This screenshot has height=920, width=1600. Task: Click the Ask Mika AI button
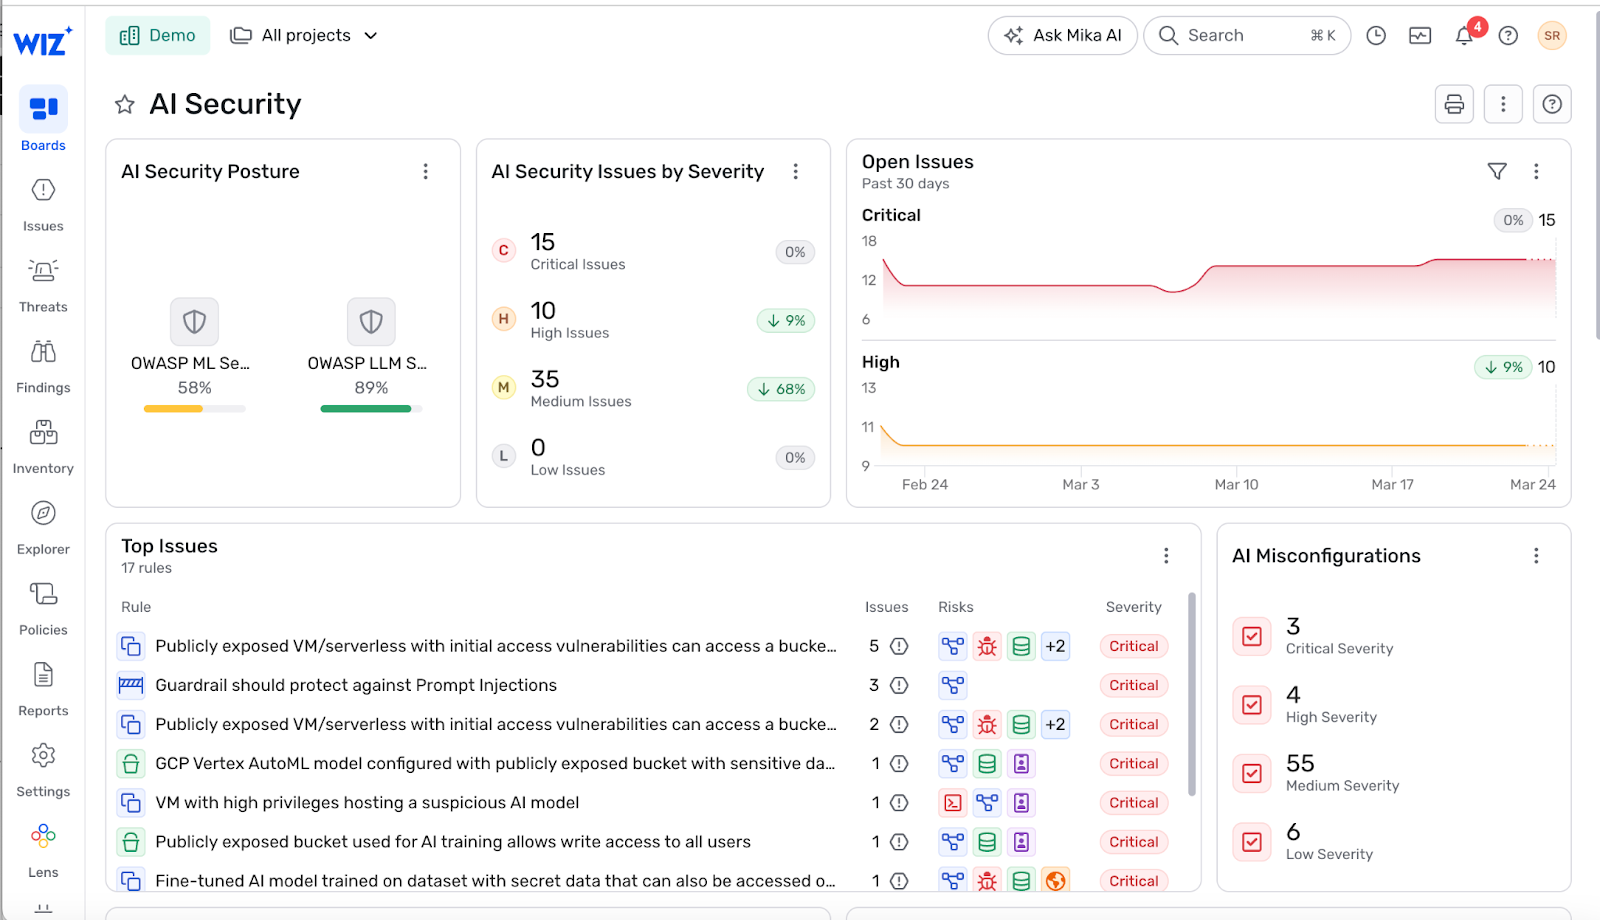tap(1063, 36)
